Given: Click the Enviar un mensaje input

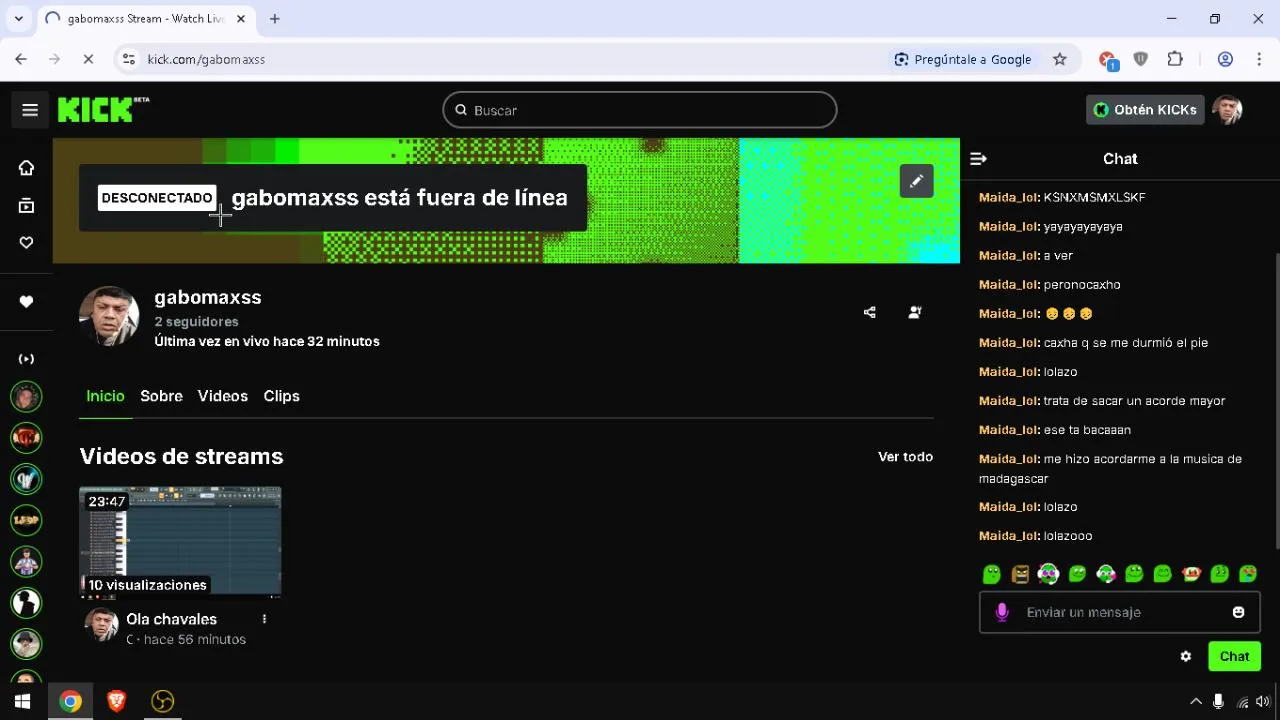Looking at the screenshot, I should (1119, 612).
